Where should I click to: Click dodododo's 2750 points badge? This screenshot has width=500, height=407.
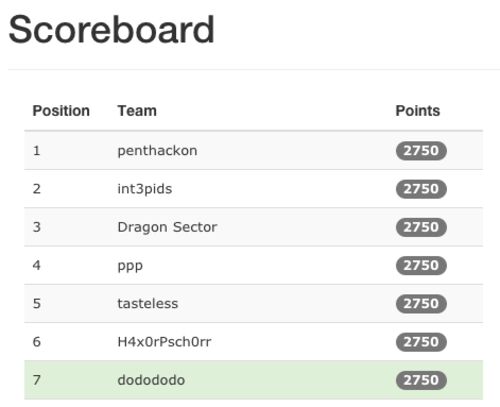pyautogui.click(x=421, y=380)
